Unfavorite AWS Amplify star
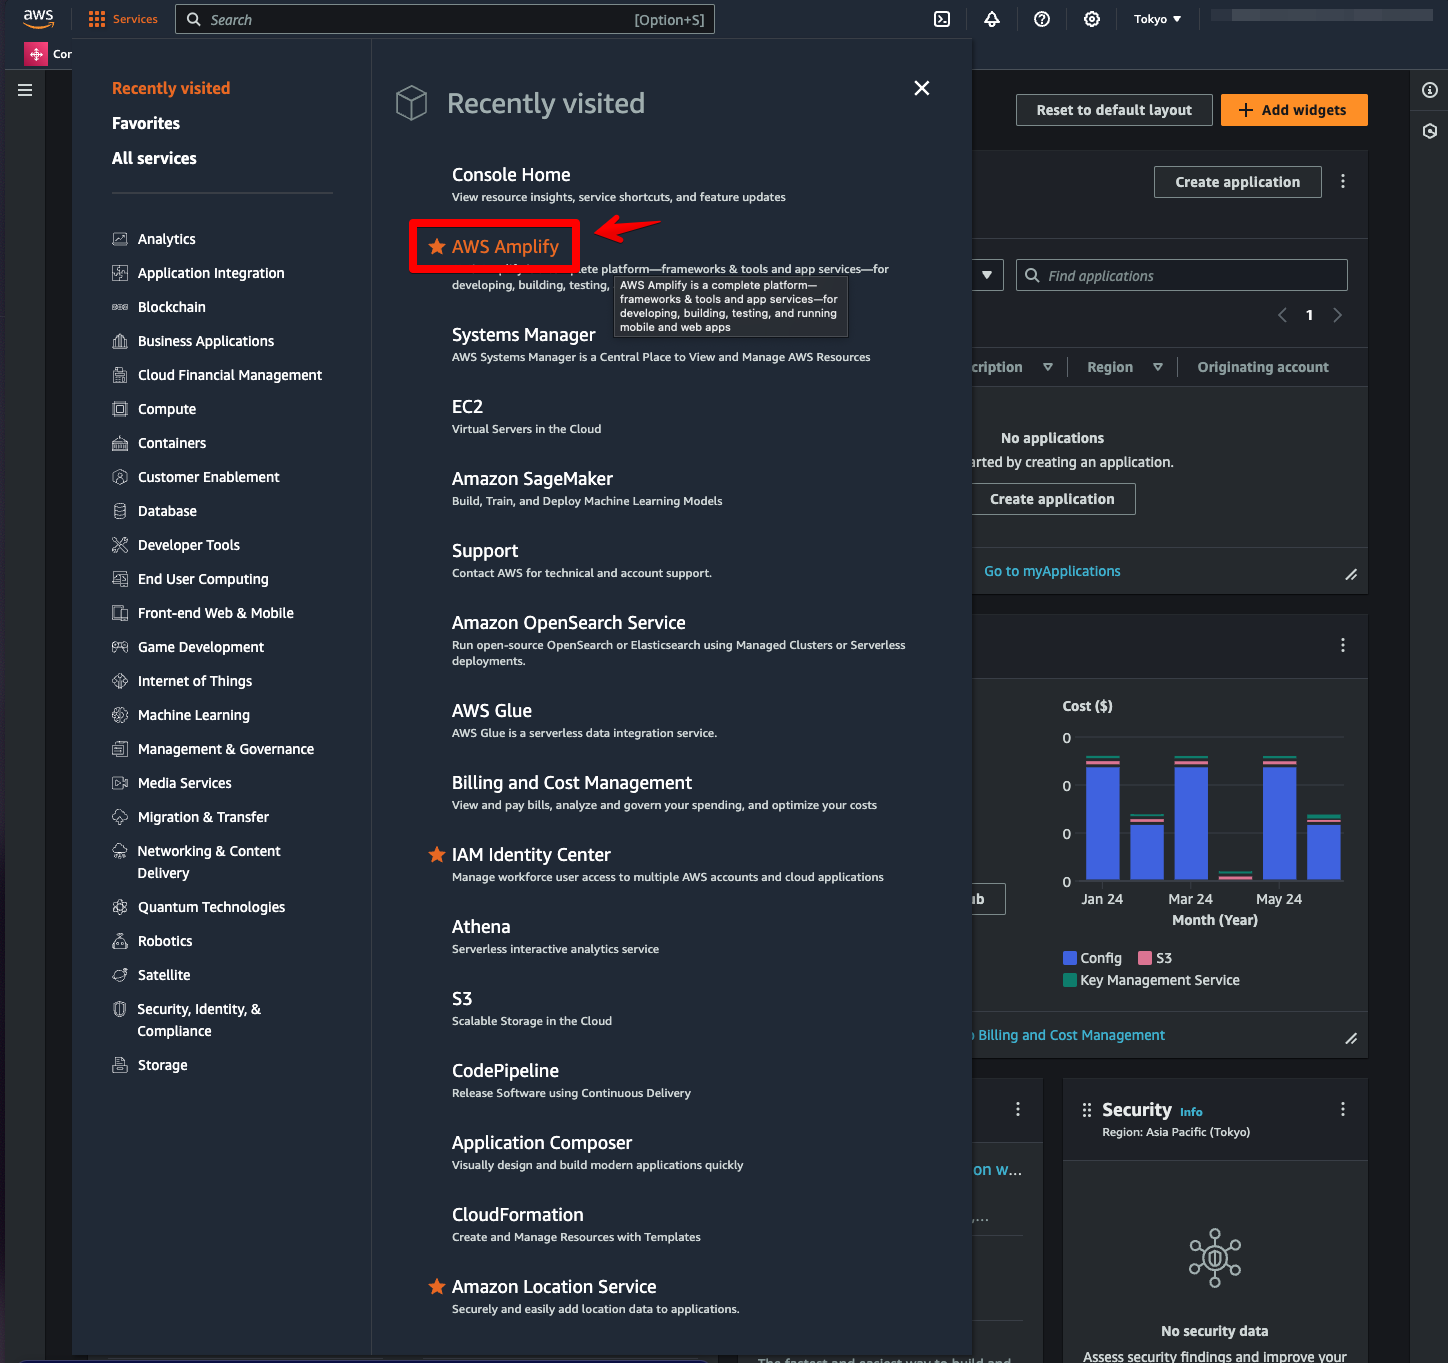The height and width of the screenshot is (1363, 1448). point(437,247)
